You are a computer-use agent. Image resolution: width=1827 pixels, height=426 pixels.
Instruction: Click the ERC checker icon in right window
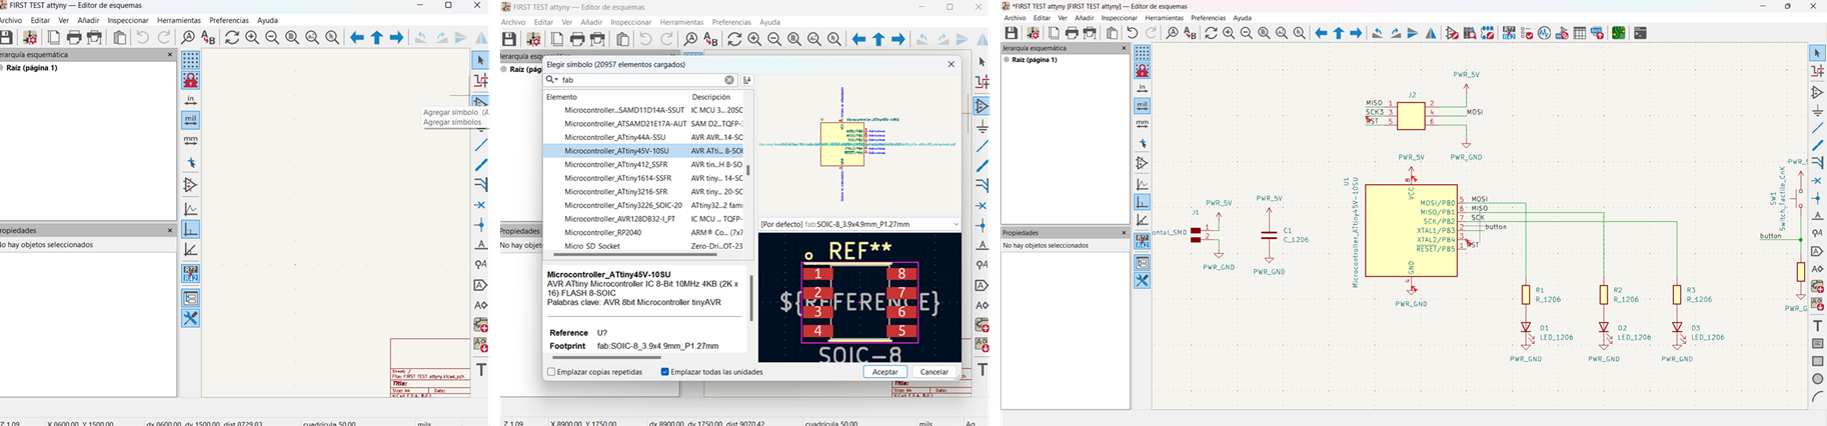(x=1527, y=33)
